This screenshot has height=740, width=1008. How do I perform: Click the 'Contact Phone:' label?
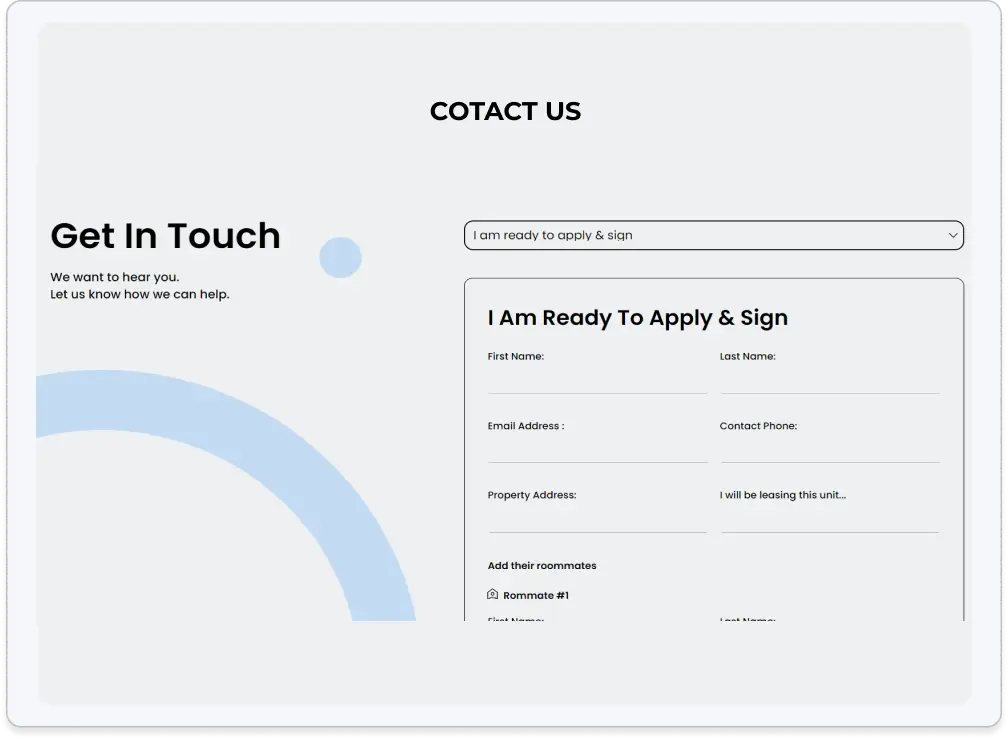tap(758, 426)
